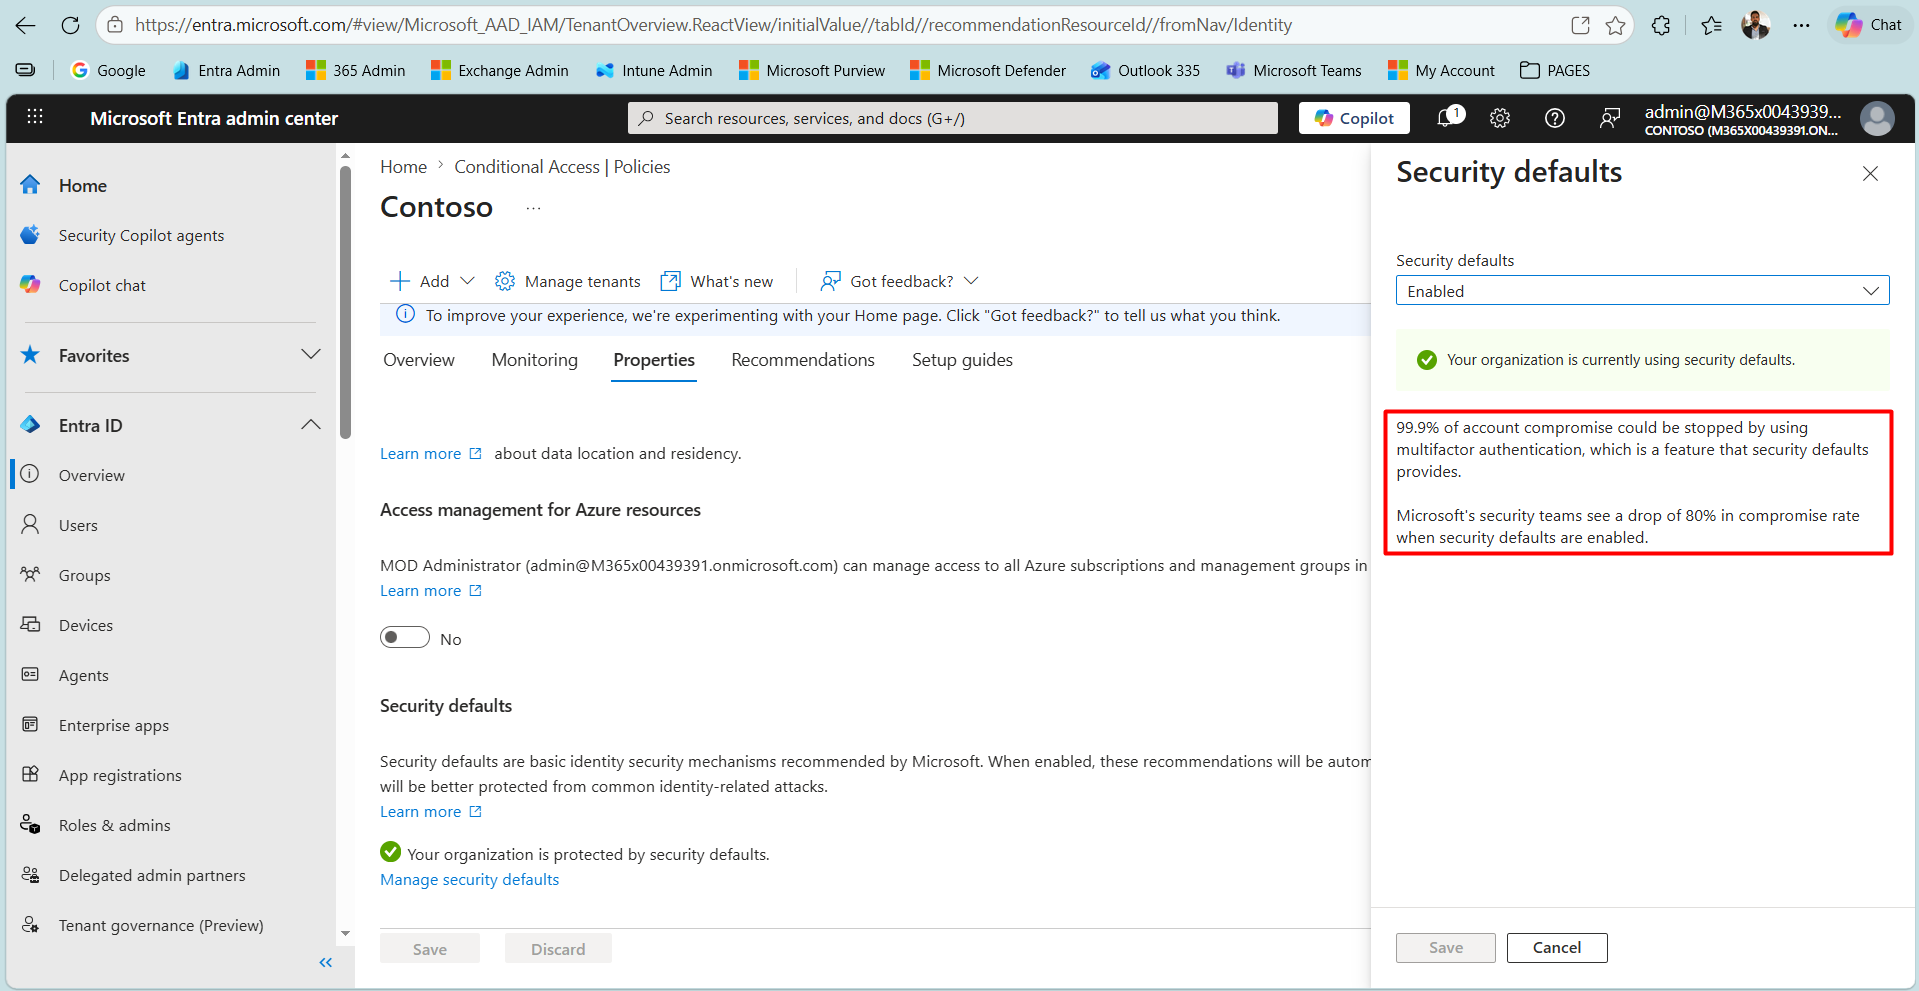Viewport: 1919px width, 991px height.
Task: Open Copilot chat in sidebar
Action: click(102, 285)
